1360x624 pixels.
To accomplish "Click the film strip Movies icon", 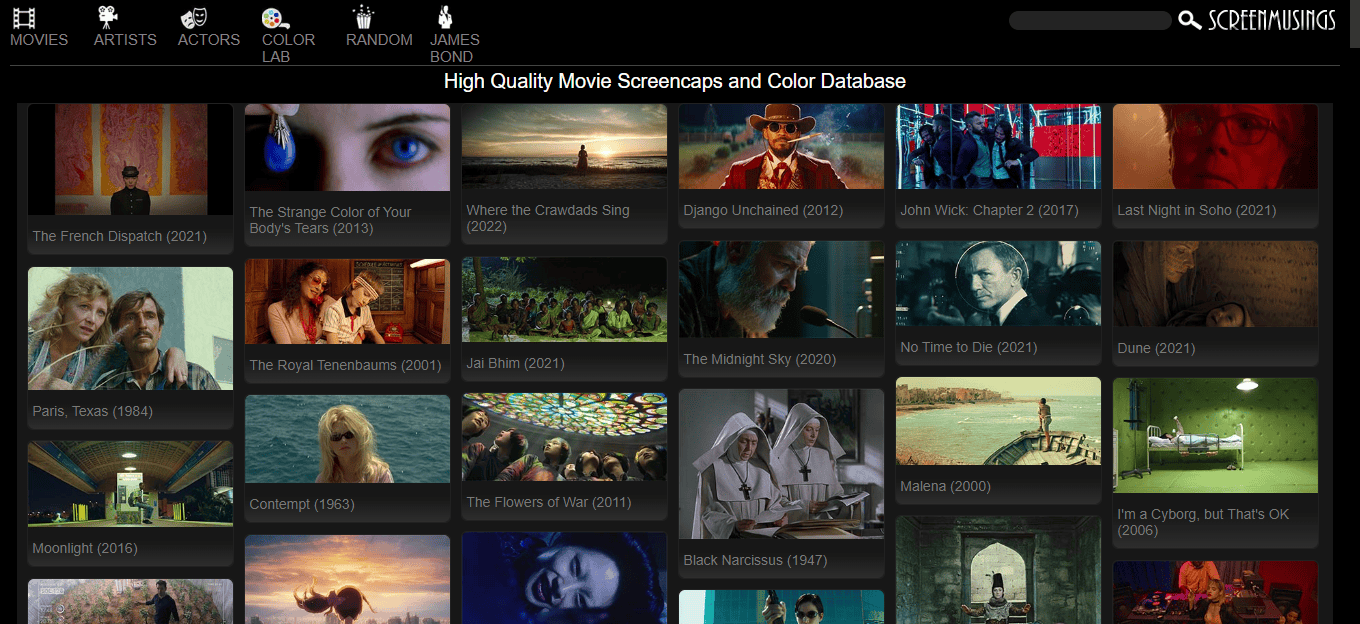I will tap(24, 17).
